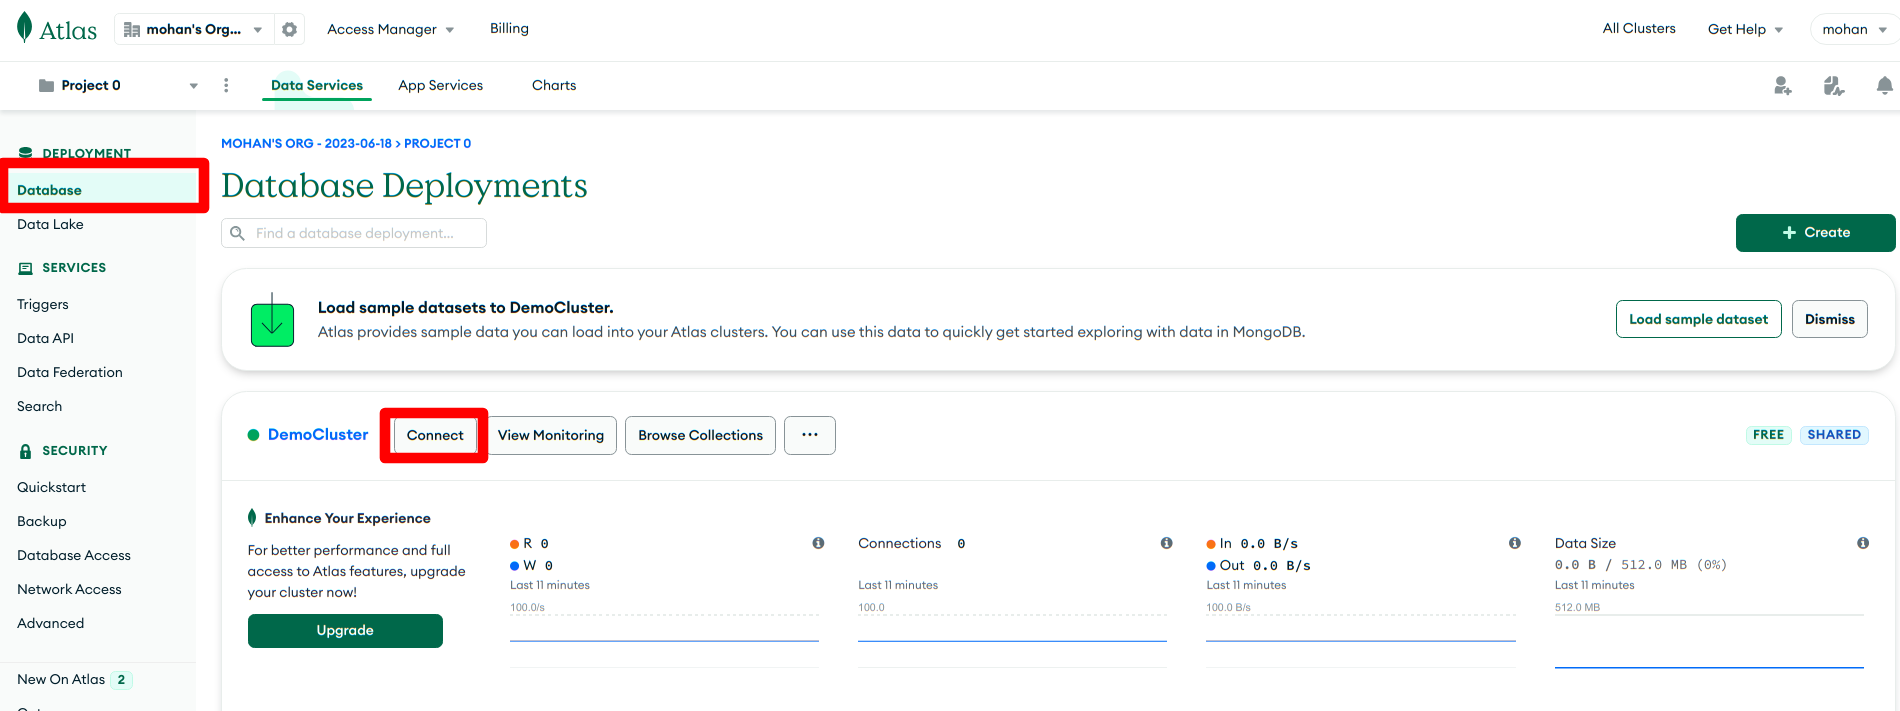Open mohan user account menu
The height and width of the screenshot is (711, 1900).
(x=1854, y=29)
